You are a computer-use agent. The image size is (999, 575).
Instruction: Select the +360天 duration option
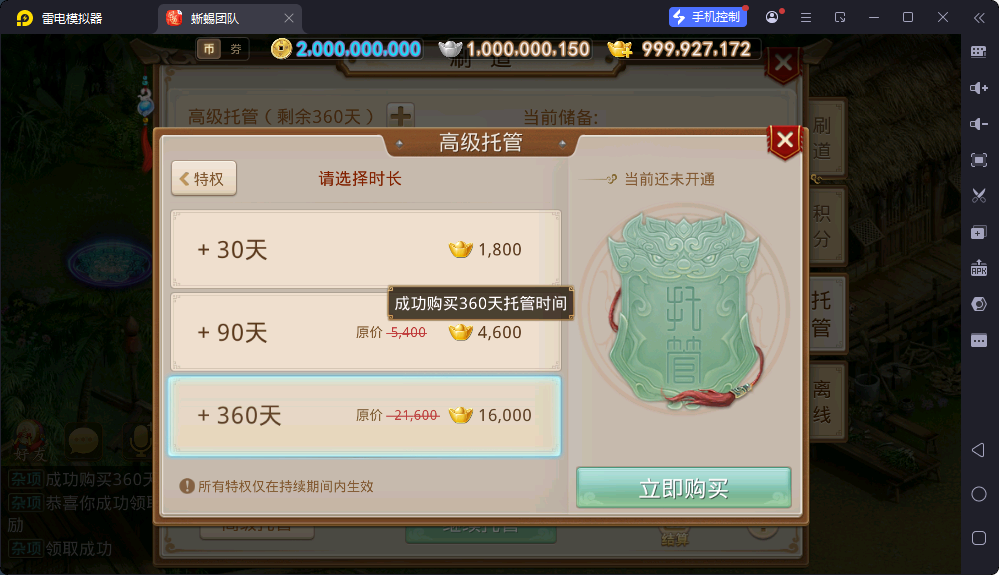[x=364, y=416]
